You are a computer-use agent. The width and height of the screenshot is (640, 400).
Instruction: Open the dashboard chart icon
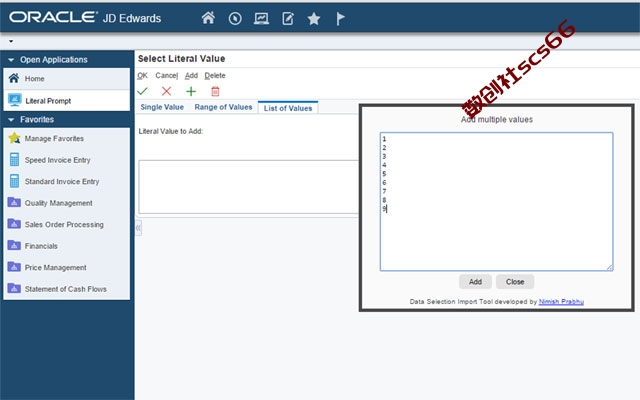coord(261,18)
